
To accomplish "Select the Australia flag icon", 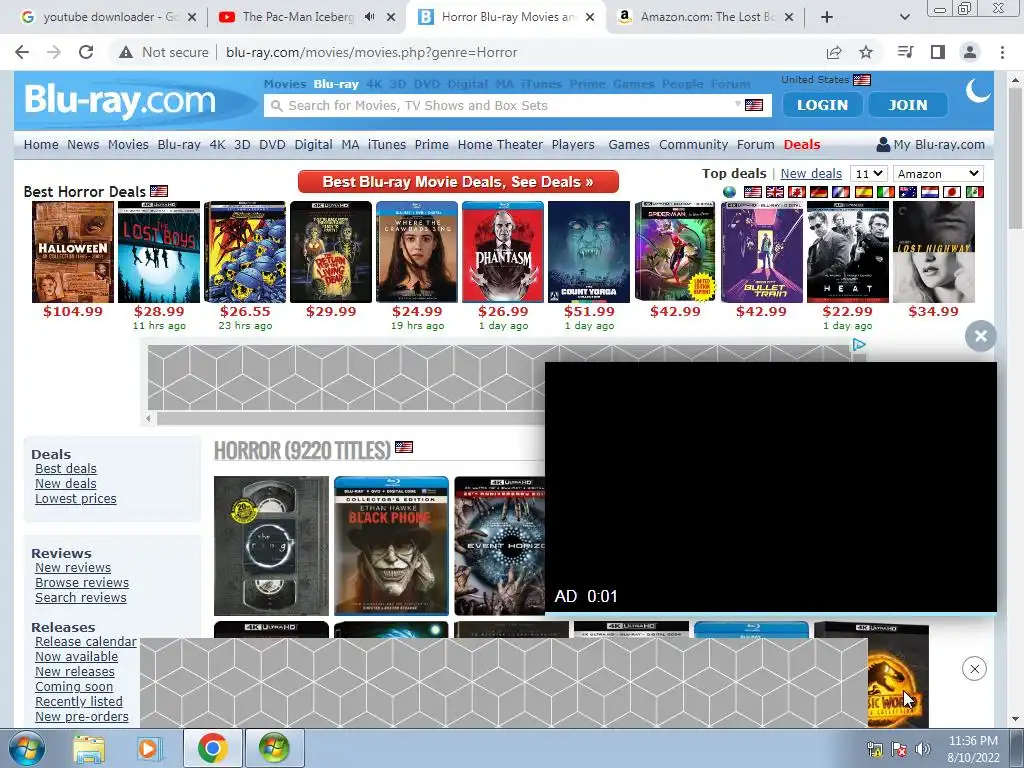I will tap(908, 192).
